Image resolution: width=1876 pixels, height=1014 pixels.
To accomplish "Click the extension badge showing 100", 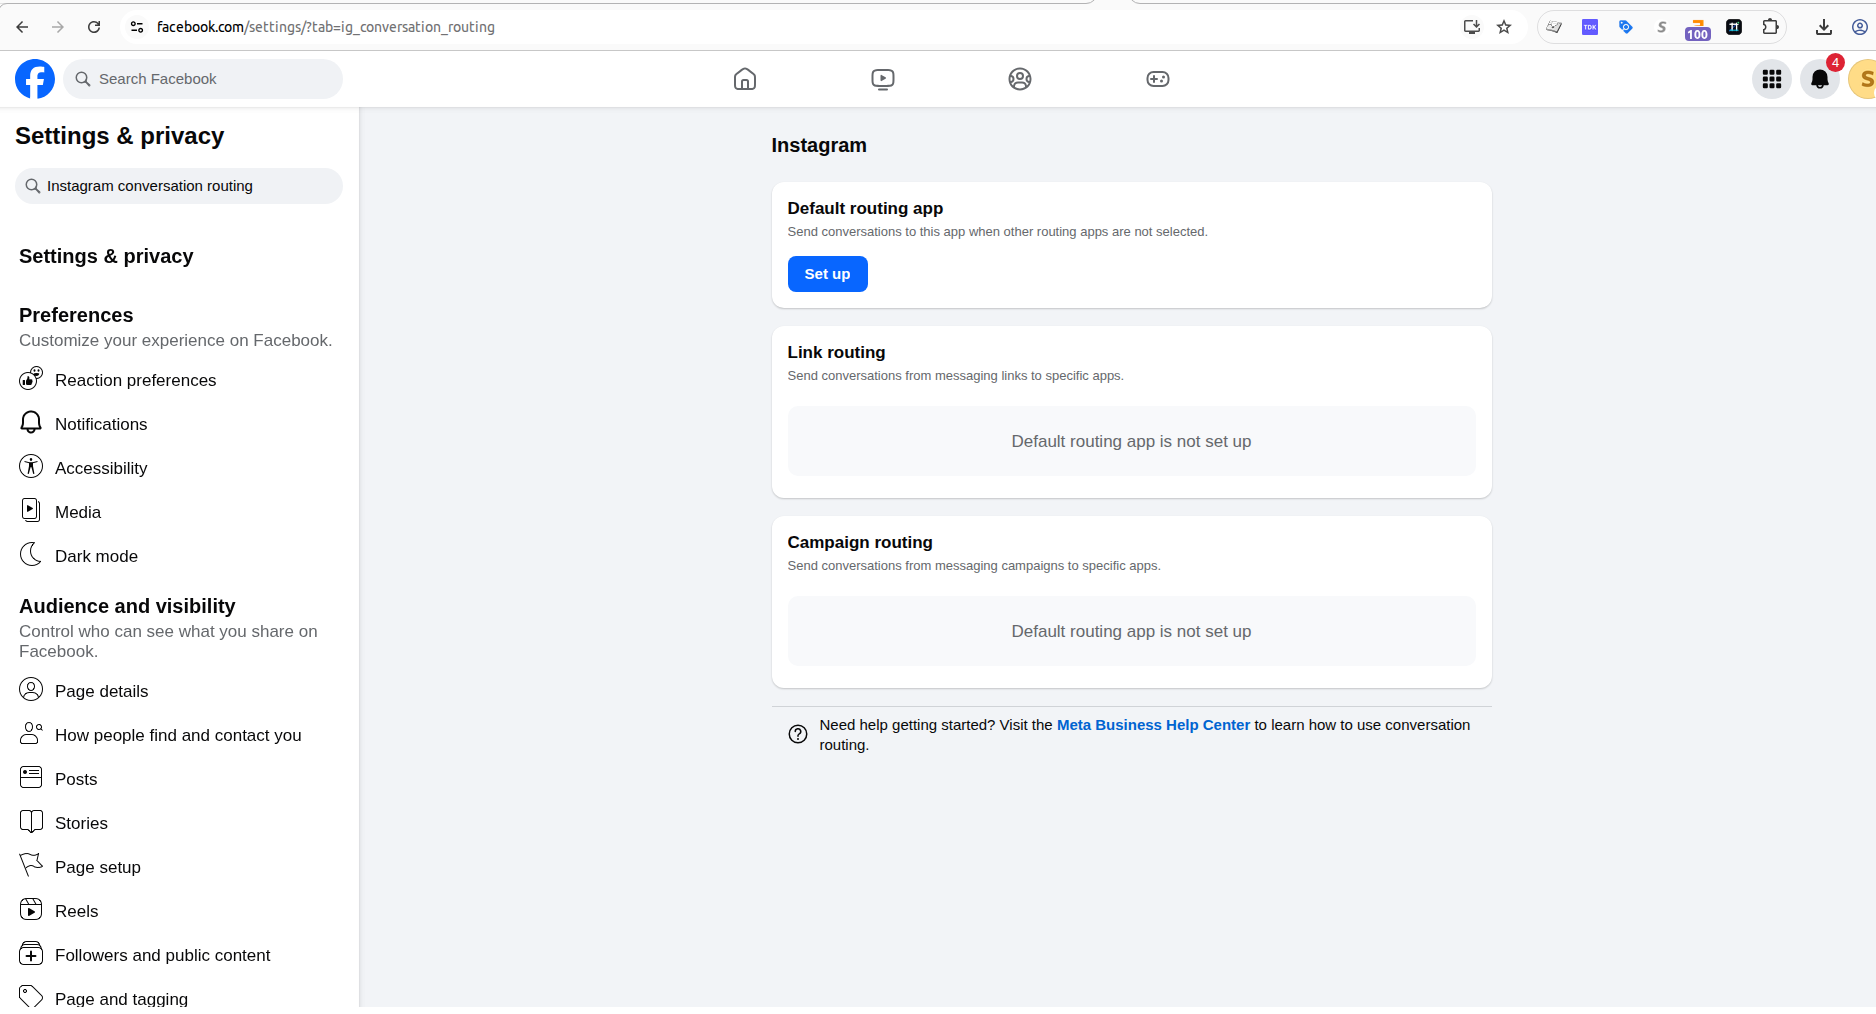I will coord(1698,29).
